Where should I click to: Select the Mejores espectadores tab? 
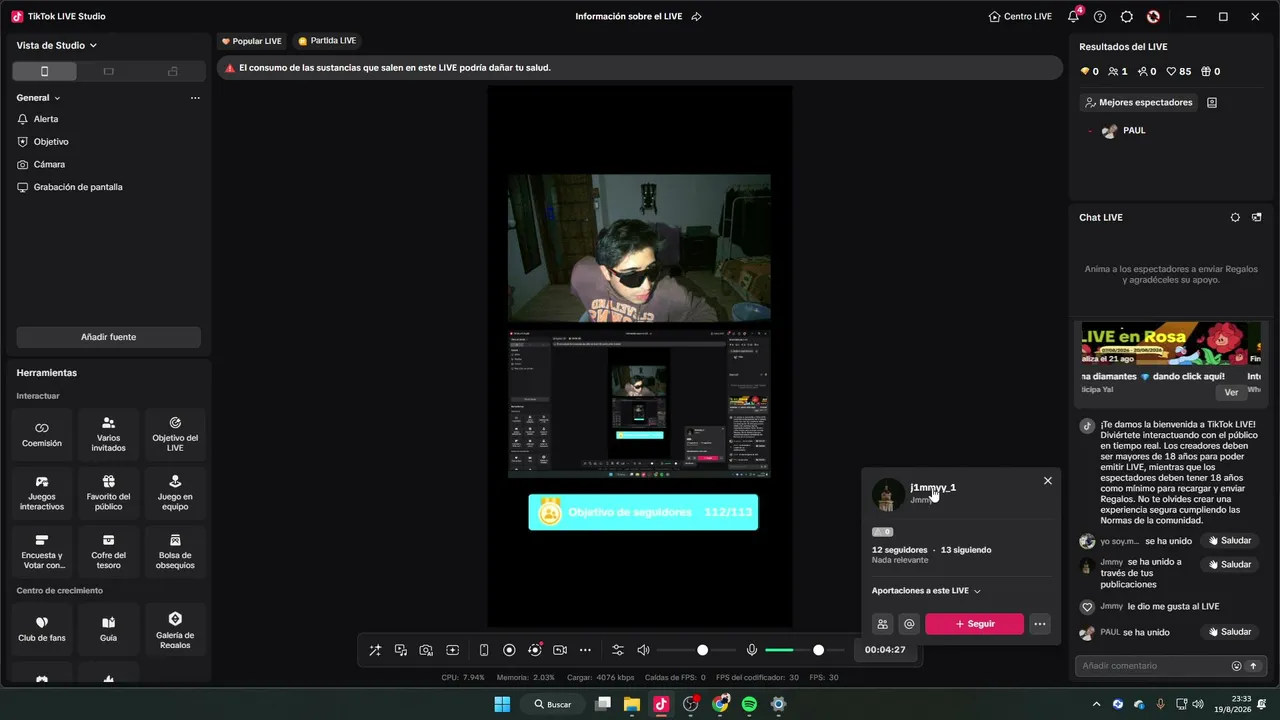point(1139,102)
